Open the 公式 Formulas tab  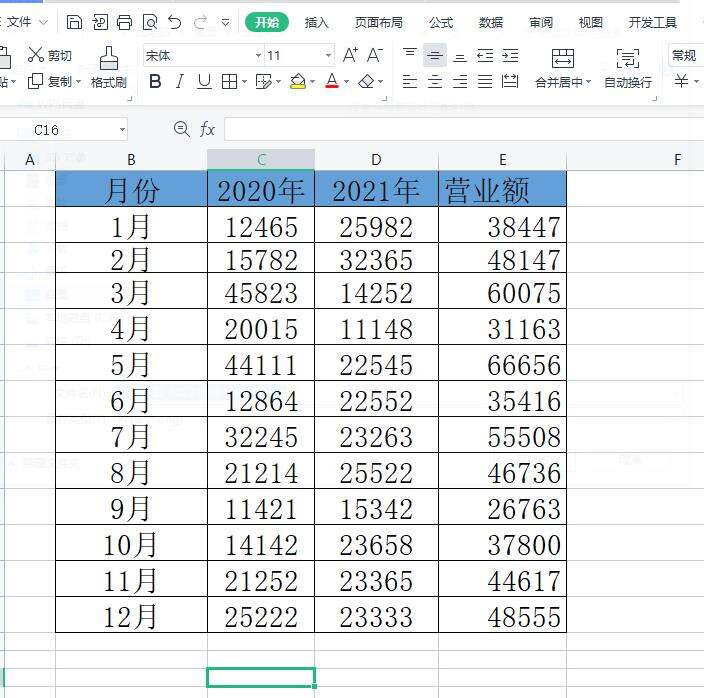(x=441, y=22)
